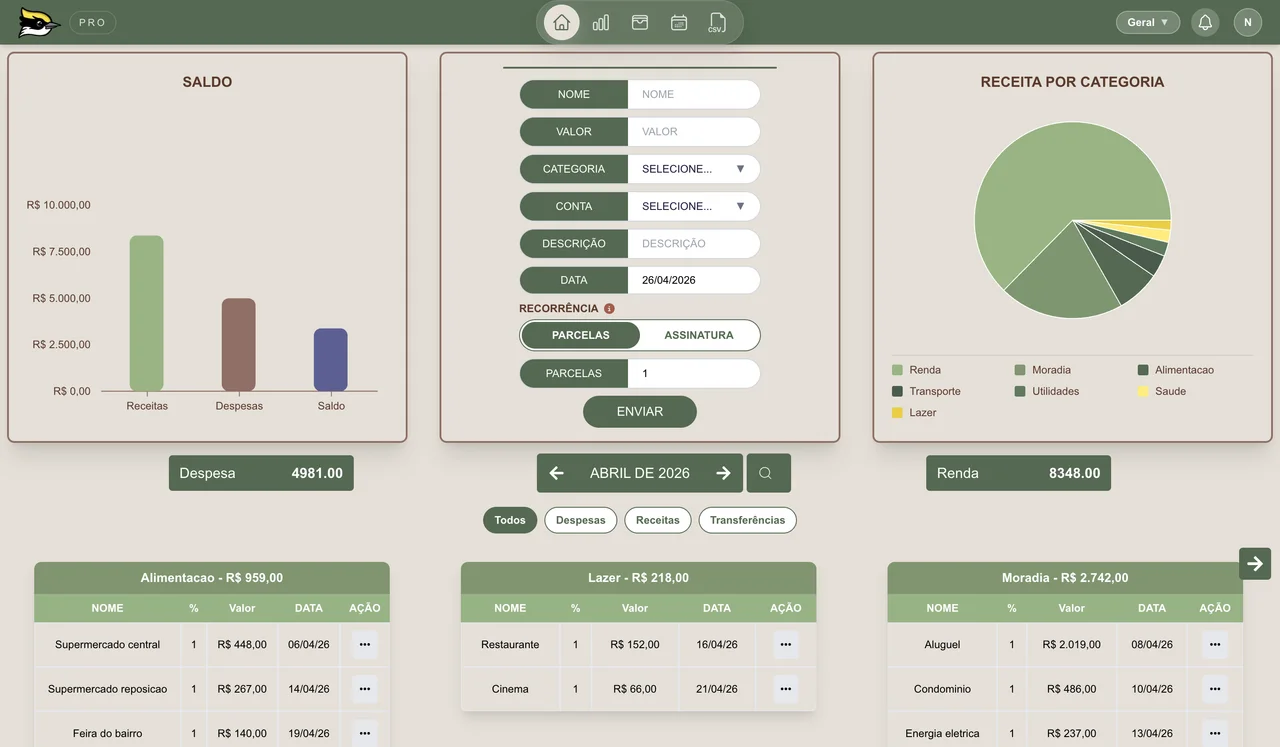Toggle the Renda legend entry

click(916, 370)
